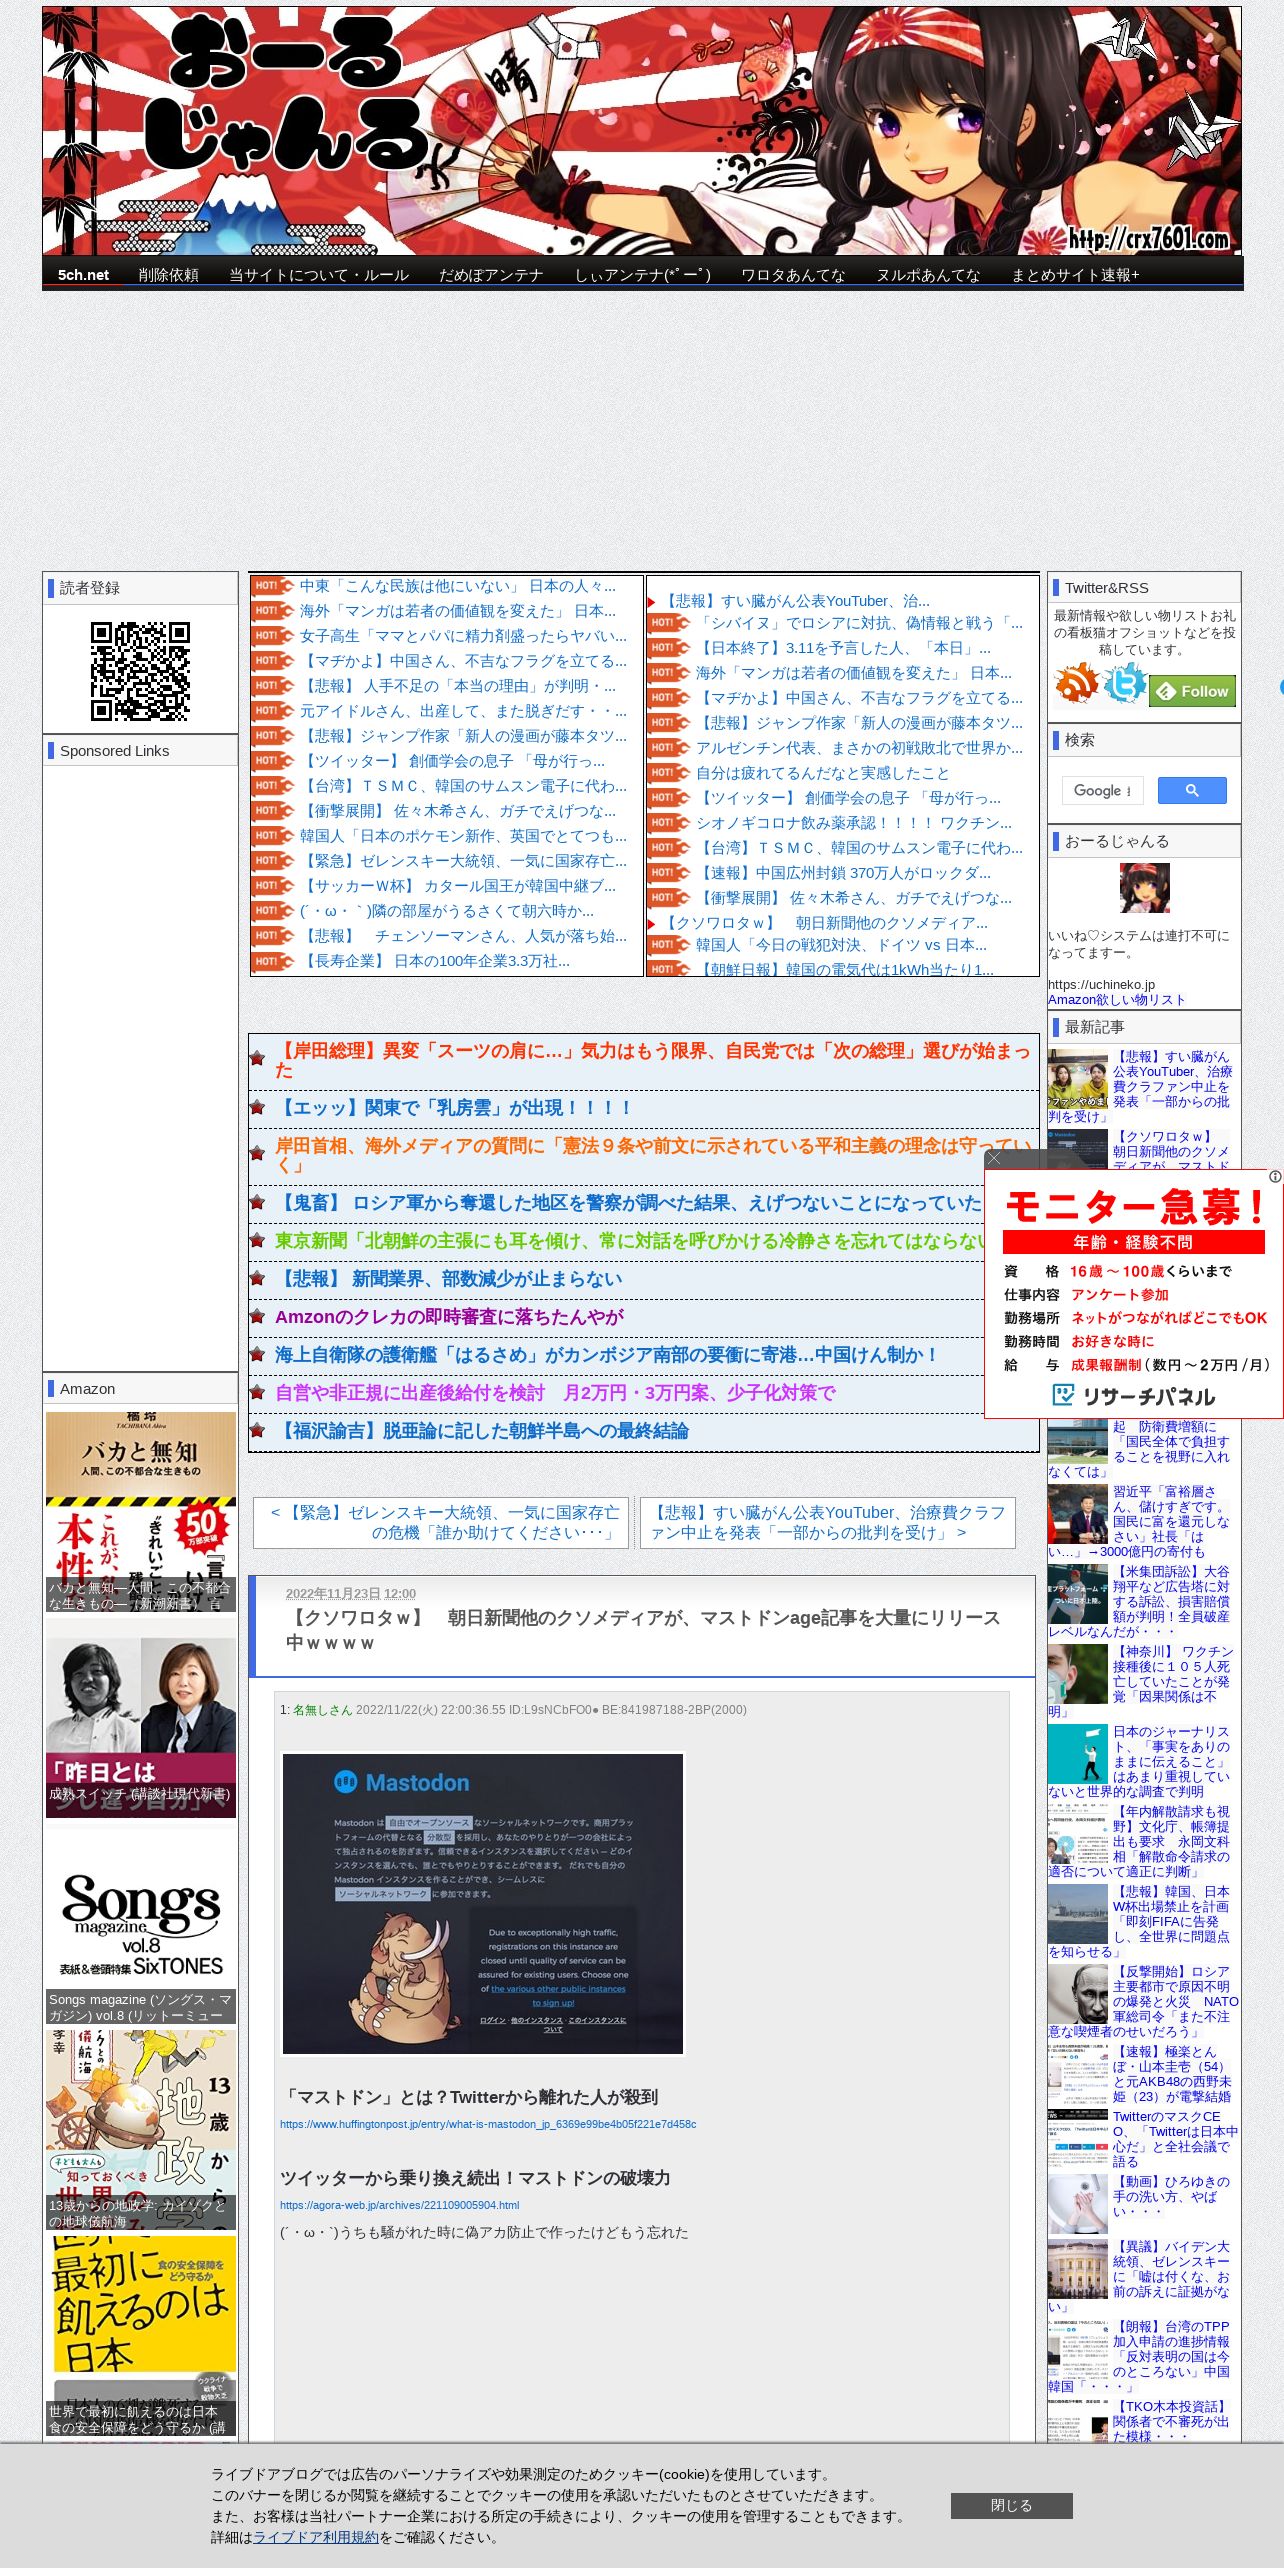Screen dimensions: 1284x2568
Task: Open the orange RSS feed icon
Action: coord(1076,684)
